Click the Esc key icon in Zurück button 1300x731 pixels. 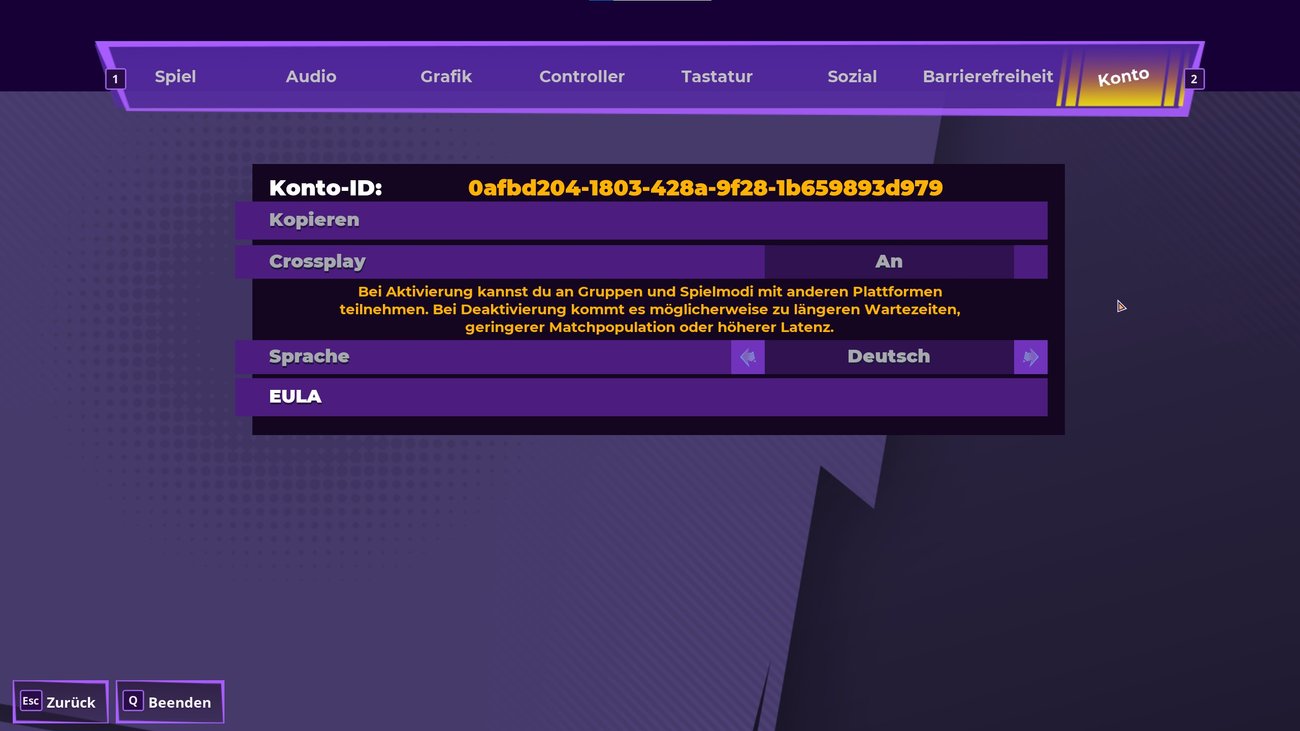(31, 702)
